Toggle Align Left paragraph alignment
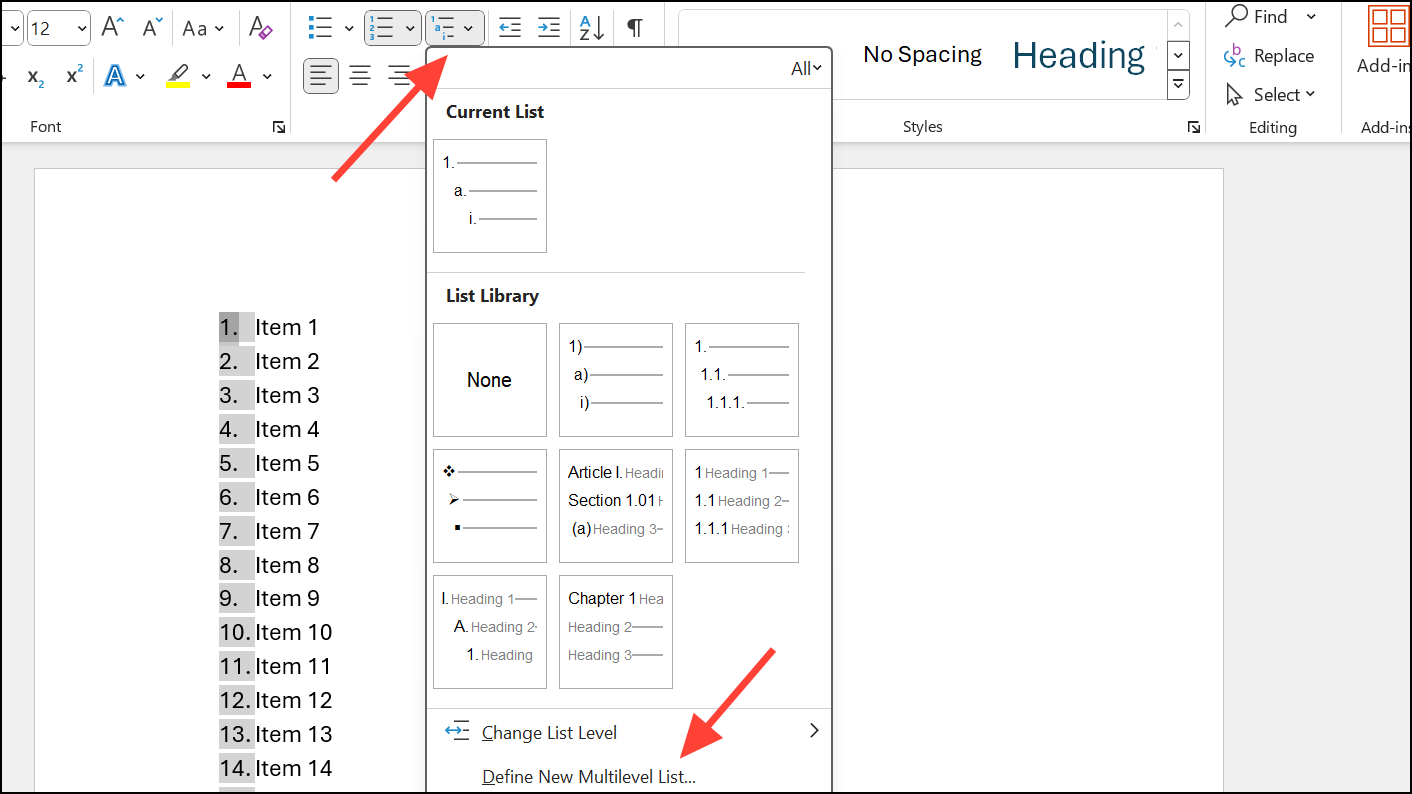 [321, 76]
